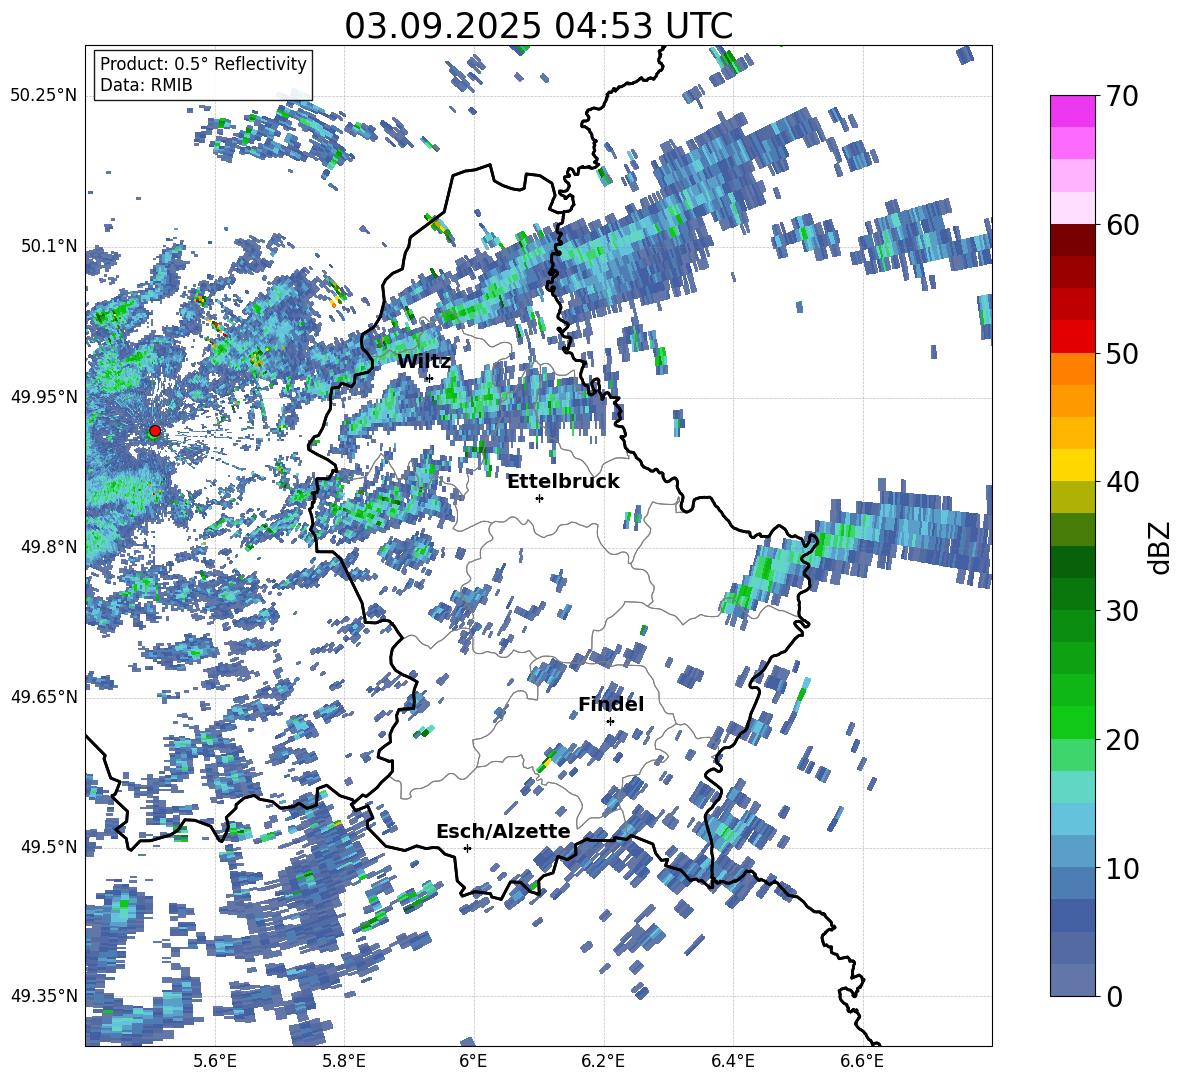Click the yellow colorbar segment at 40
The height and width of the screenshot is (1081, 1184).
point(1072,466)
